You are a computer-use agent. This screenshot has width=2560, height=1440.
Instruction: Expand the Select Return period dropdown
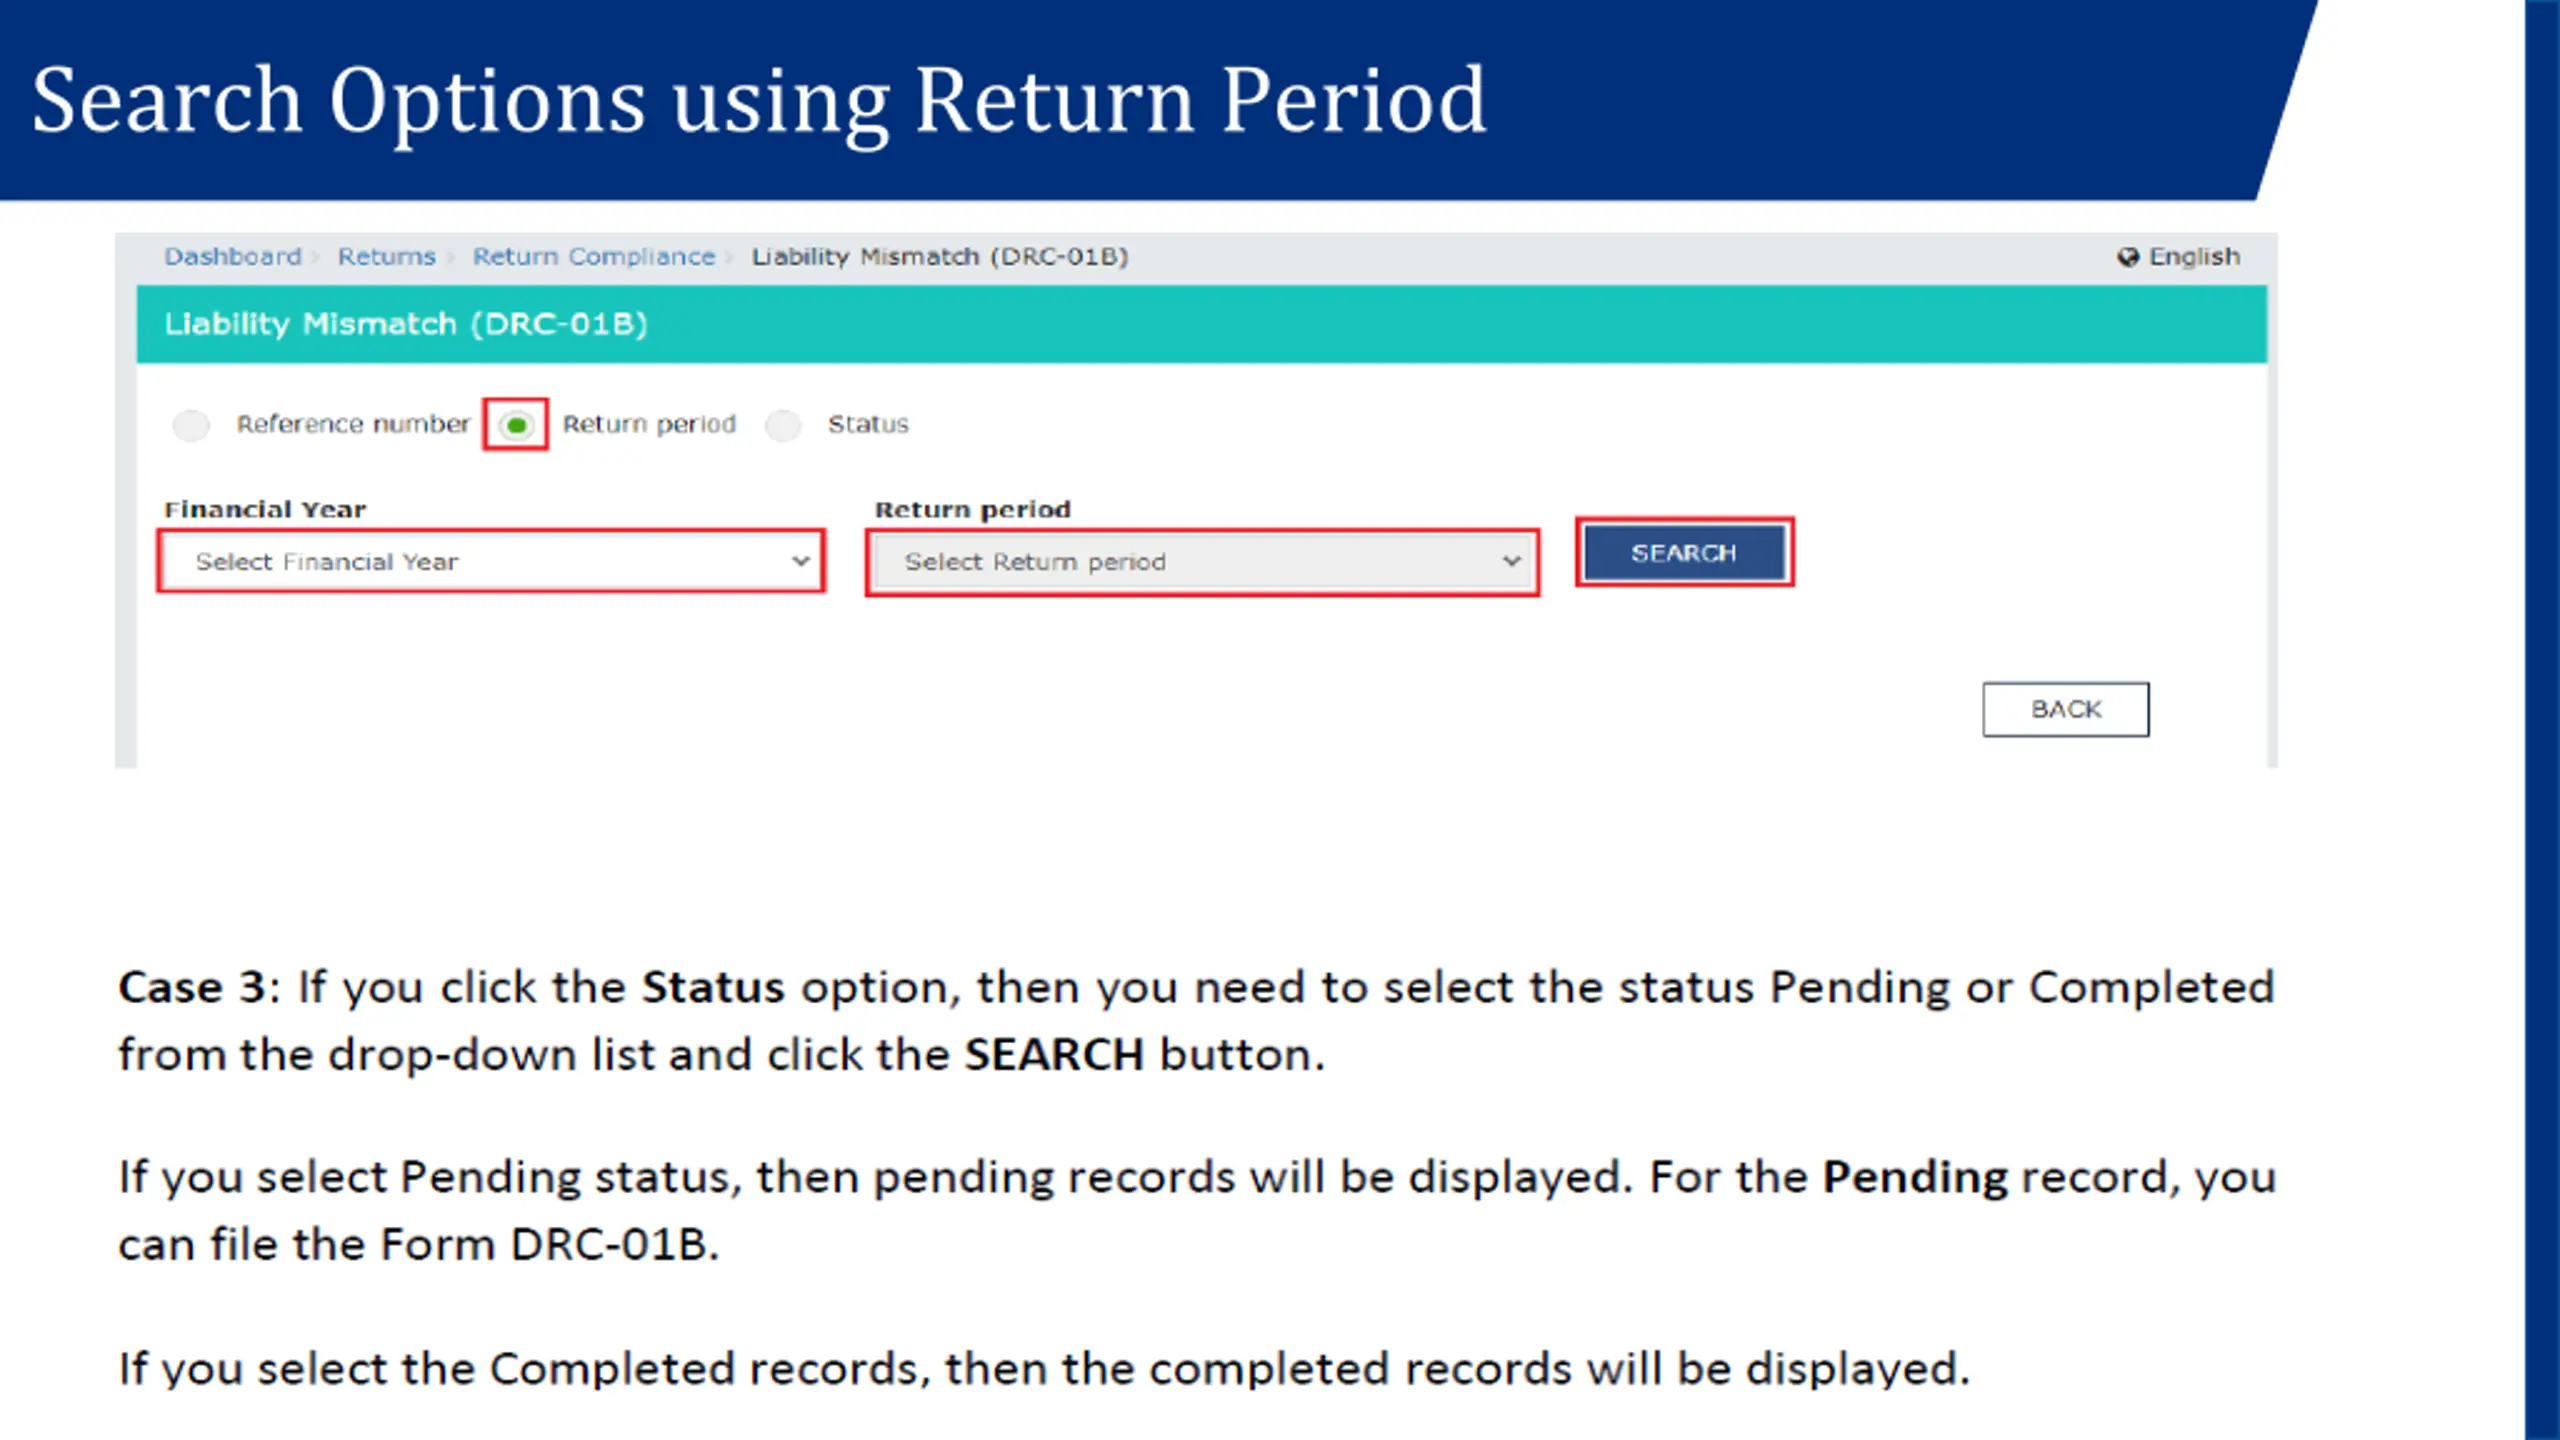coord(1202,562)
